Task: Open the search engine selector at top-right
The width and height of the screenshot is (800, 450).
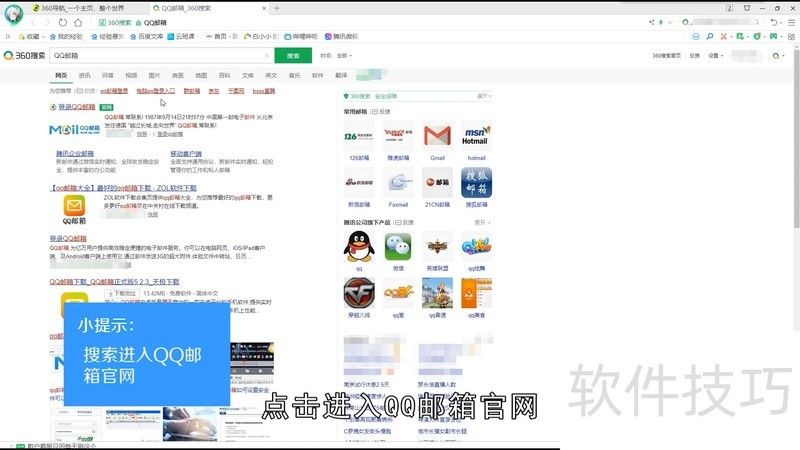Action: click(688, 22)
